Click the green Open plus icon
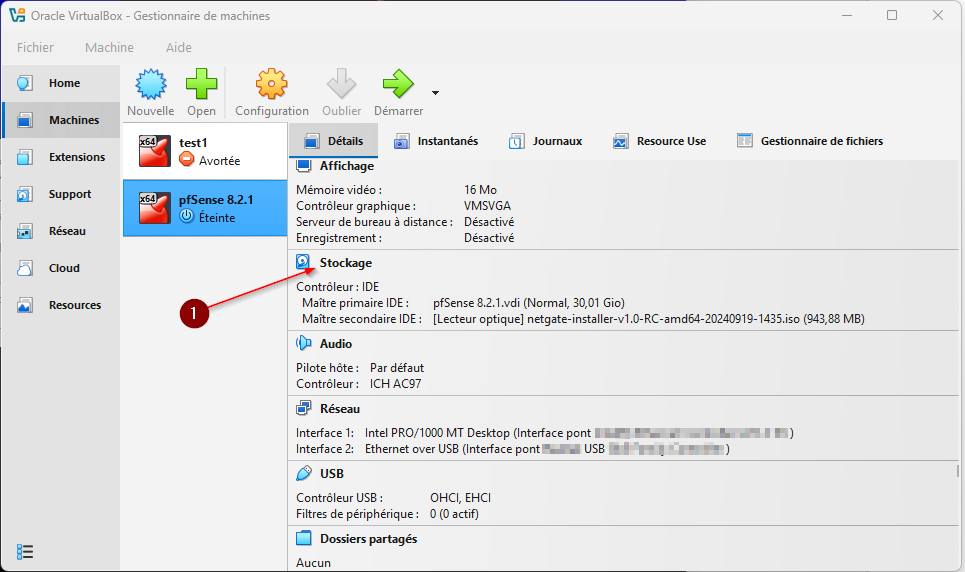The width and height of the screenshot is (965, 572). [201, 84]
